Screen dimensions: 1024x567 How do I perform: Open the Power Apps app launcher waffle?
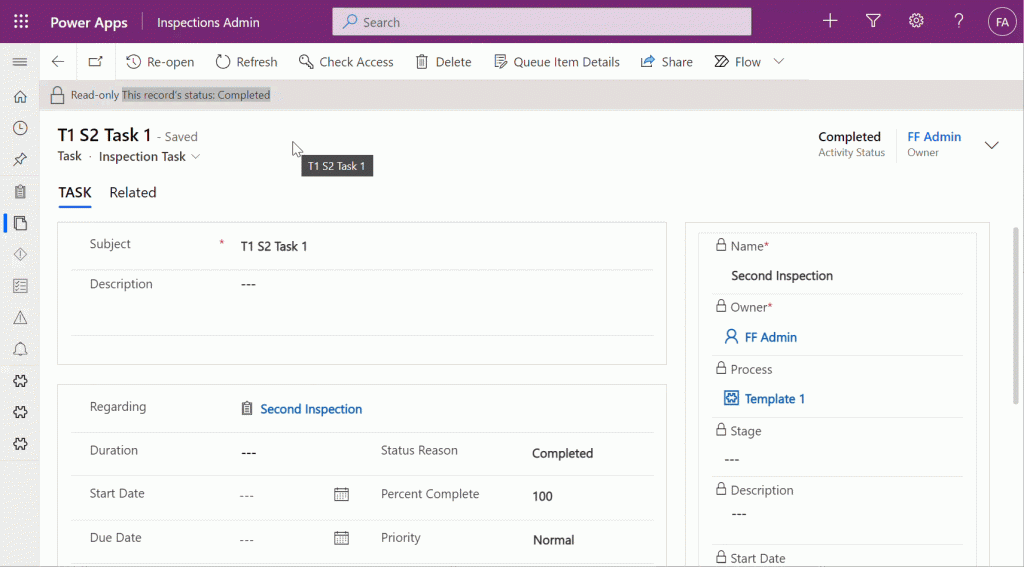[x=21, y=22]
